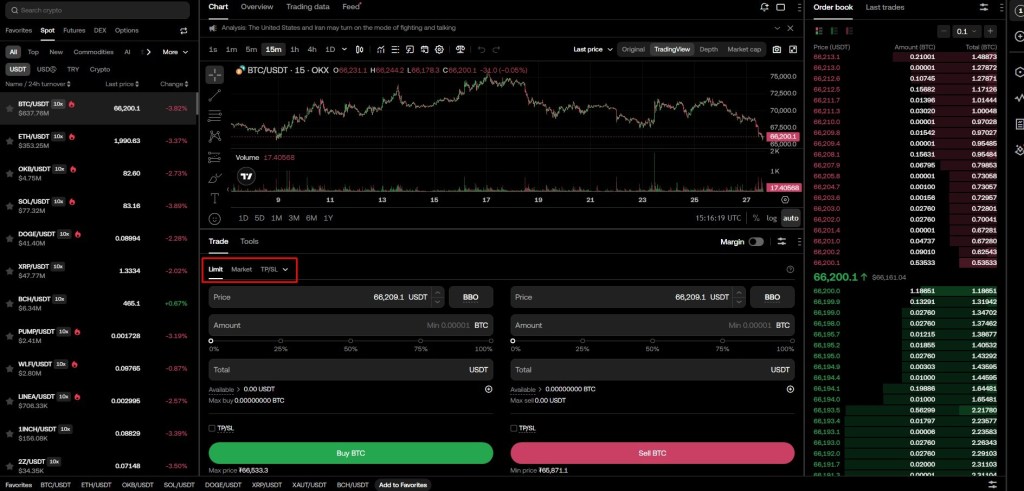
Task: Select the pattern drawing tool
Action: point(215,136)
